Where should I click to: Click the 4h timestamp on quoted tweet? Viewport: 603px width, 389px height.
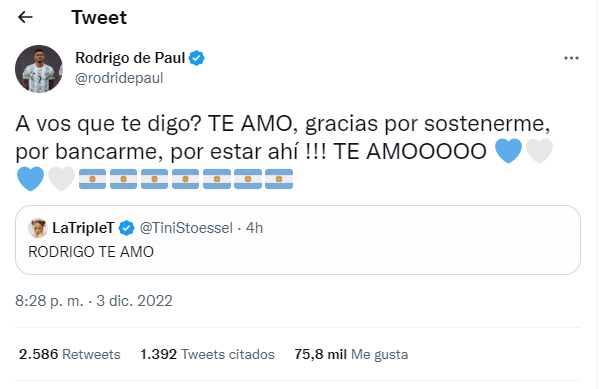point(255,228)
